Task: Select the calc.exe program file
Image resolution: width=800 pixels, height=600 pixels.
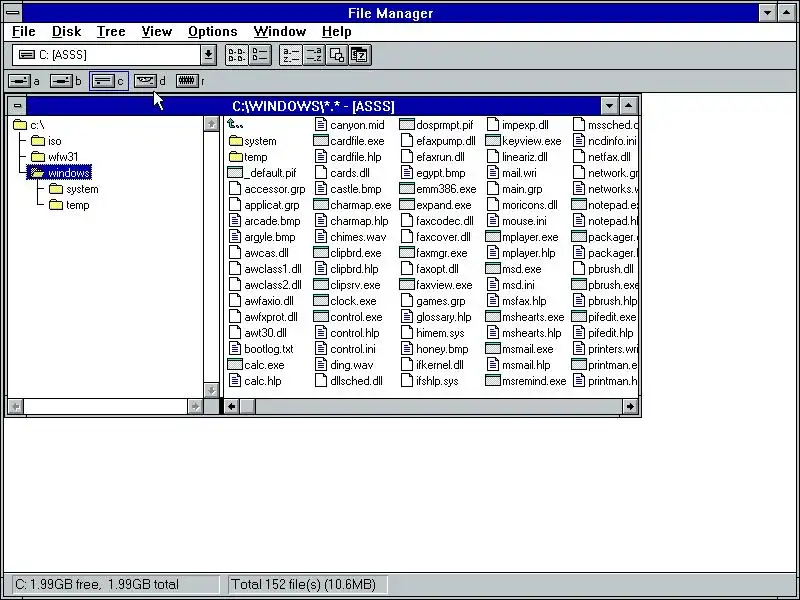Action: click(x=256, y=365)
